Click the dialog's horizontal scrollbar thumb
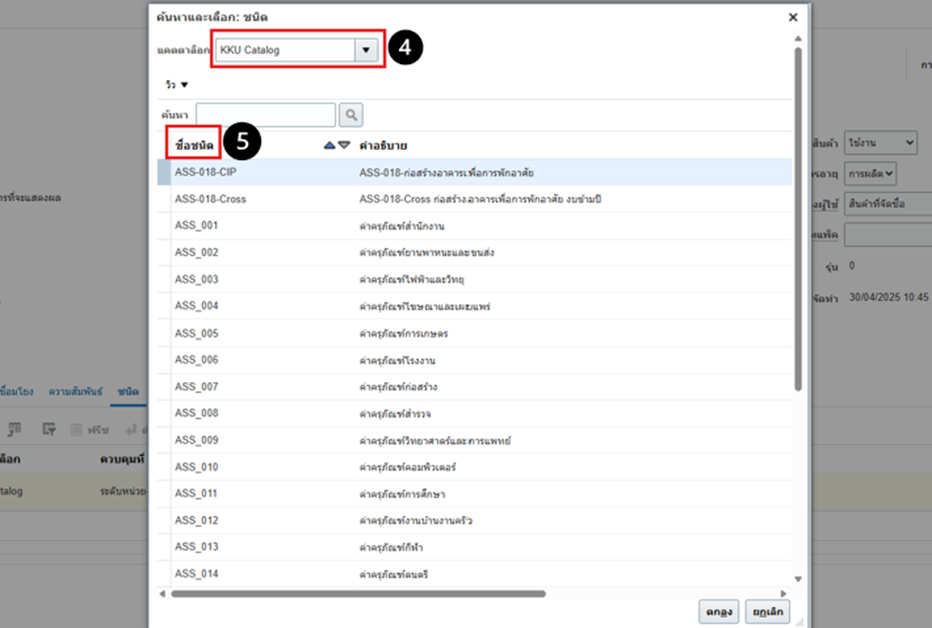The width and height of the screenshot is (932, 628). (358, 593)
